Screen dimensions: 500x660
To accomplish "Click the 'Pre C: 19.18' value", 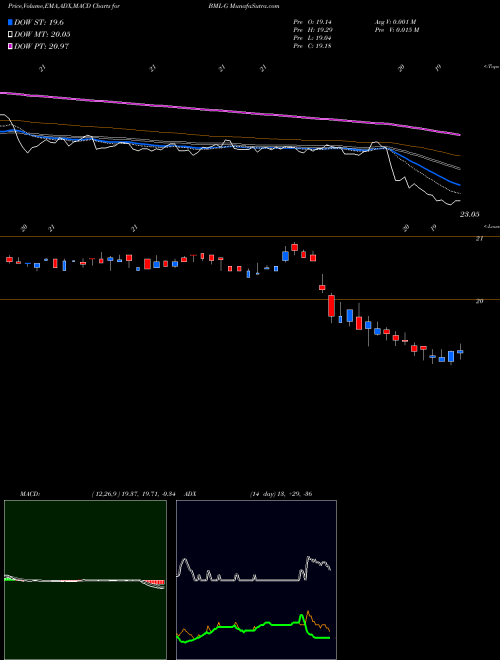I will [x=313, y=46].
